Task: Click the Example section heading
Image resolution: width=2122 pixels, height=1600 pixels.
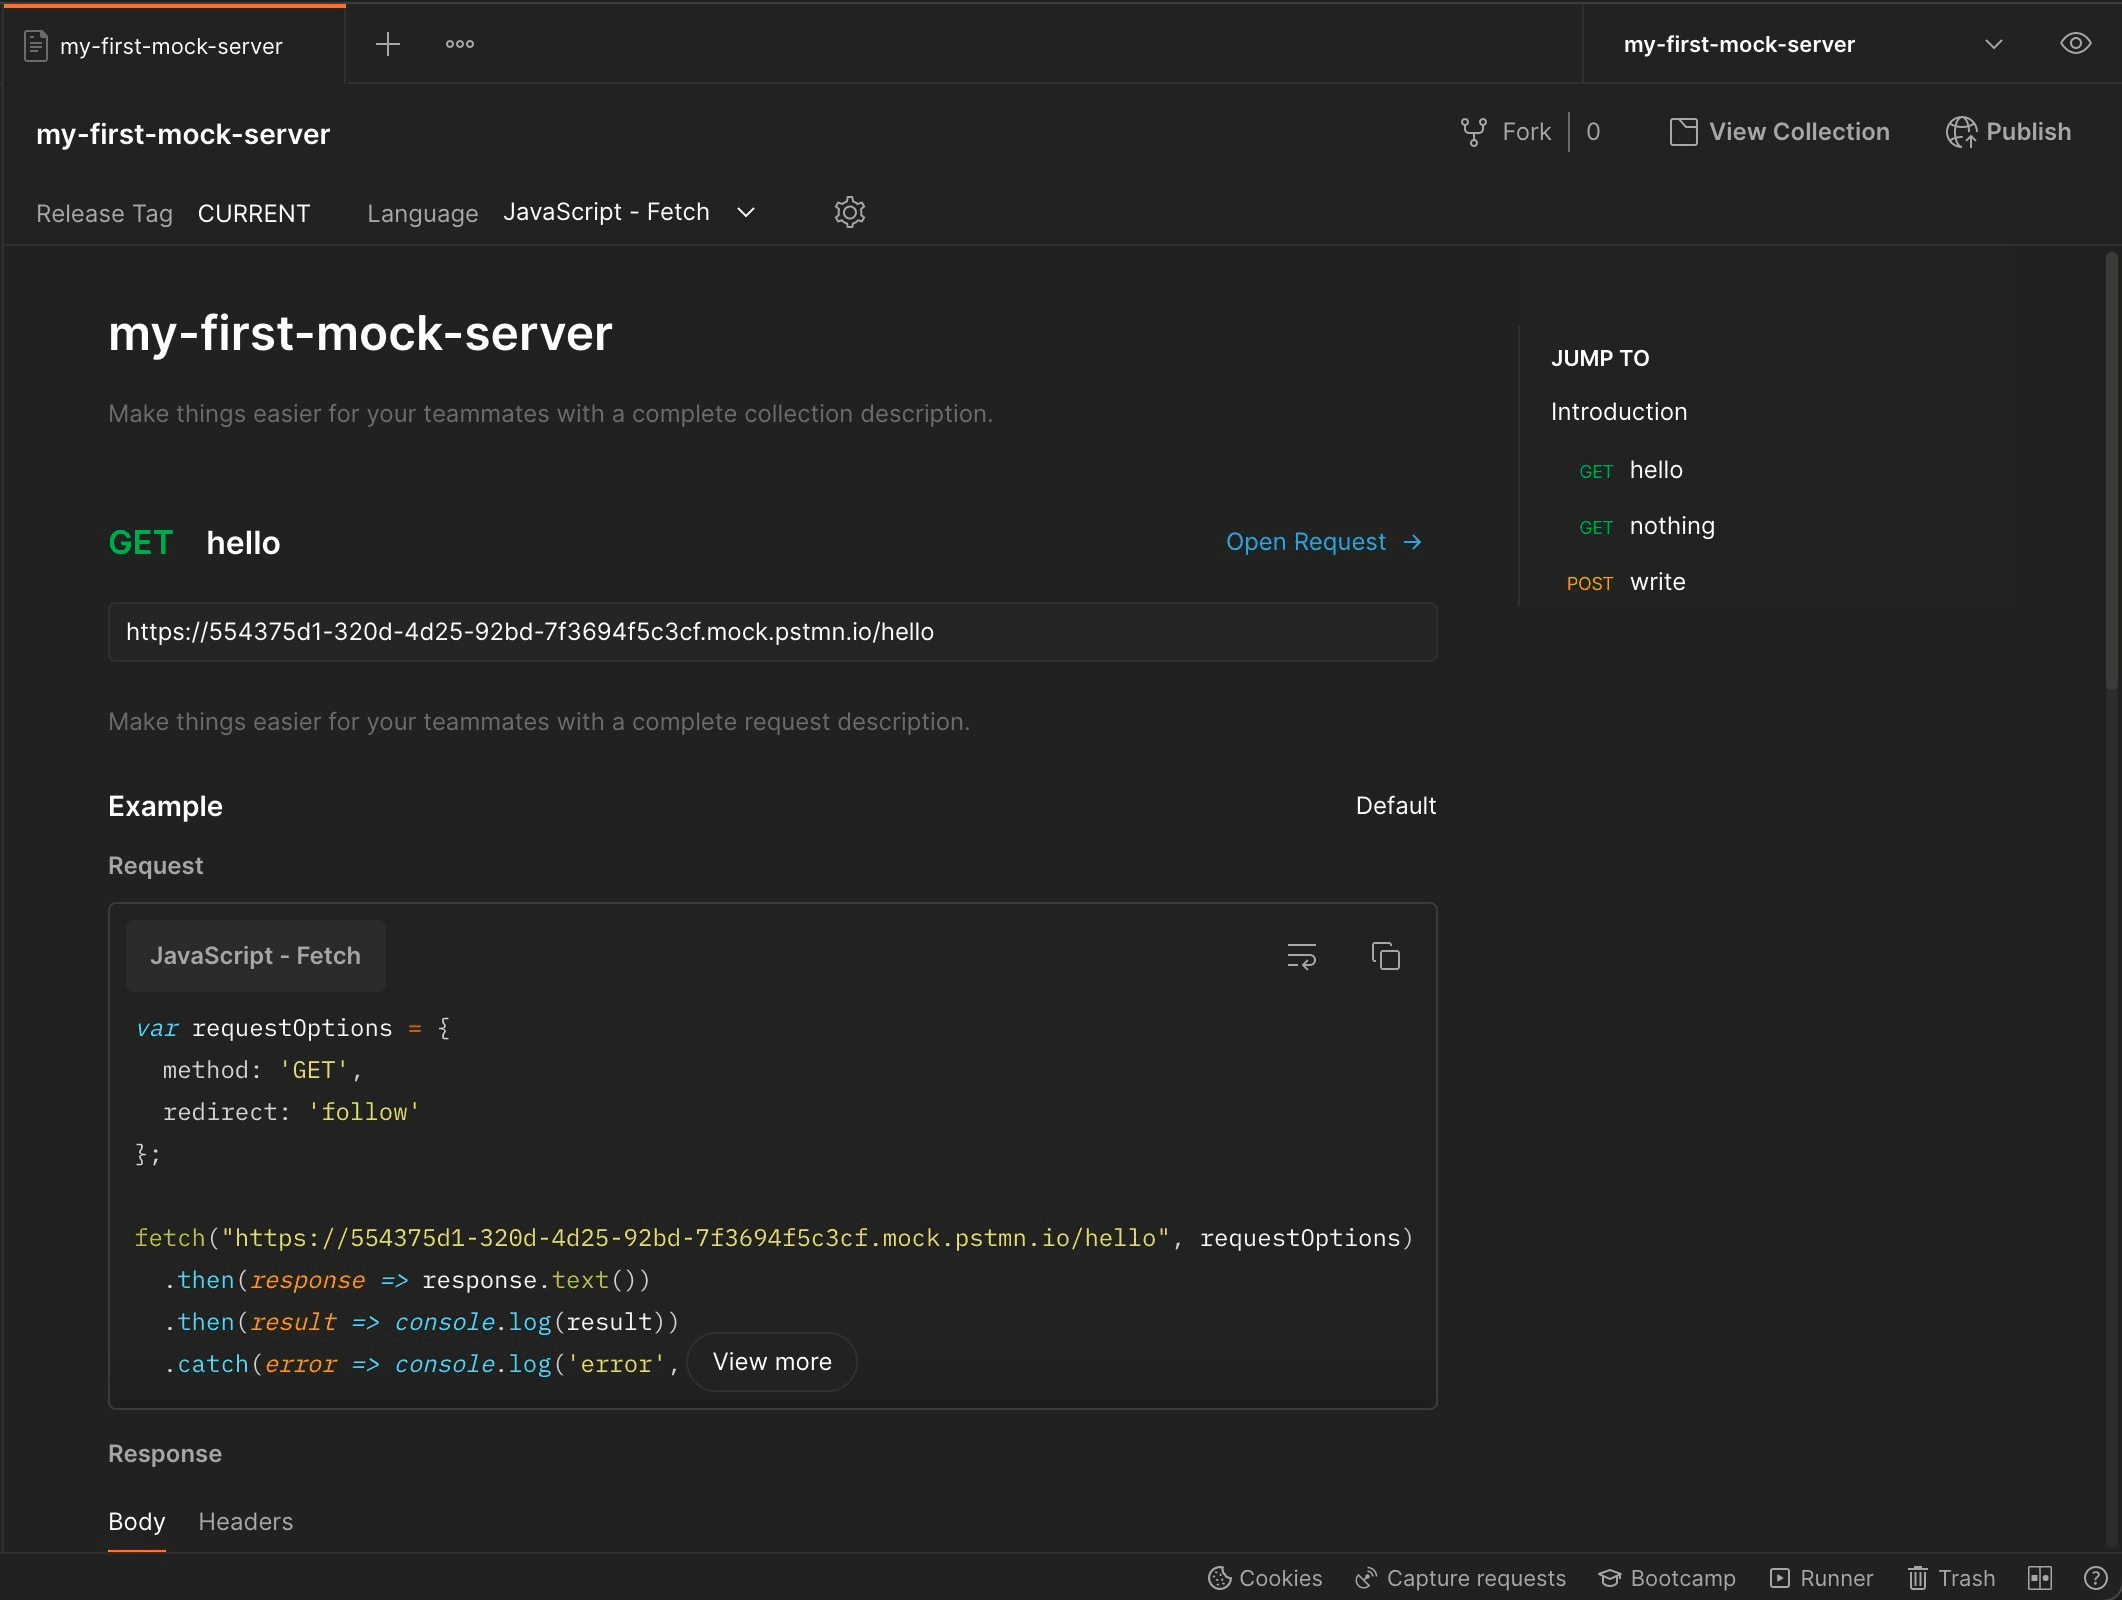Action: coord(165,806)
